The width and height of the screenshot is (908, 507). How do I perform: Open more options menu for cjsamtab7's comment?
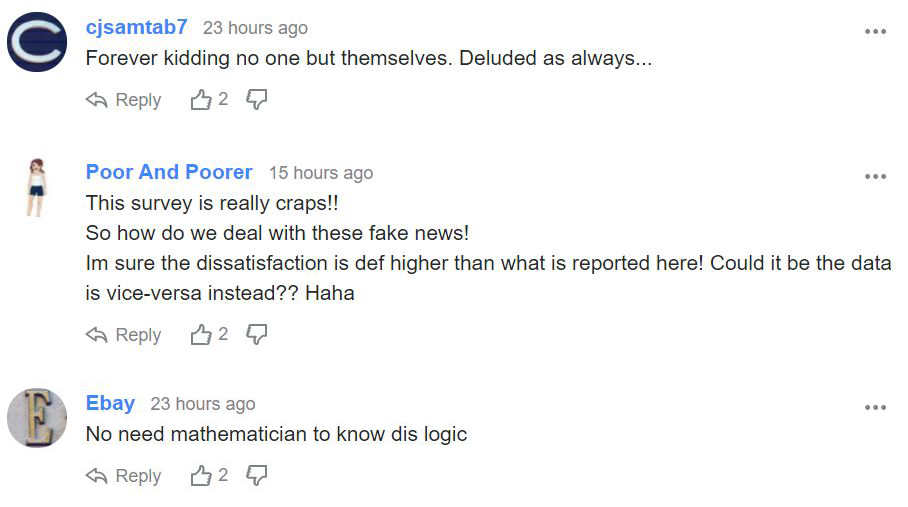(x=875, y=31)
